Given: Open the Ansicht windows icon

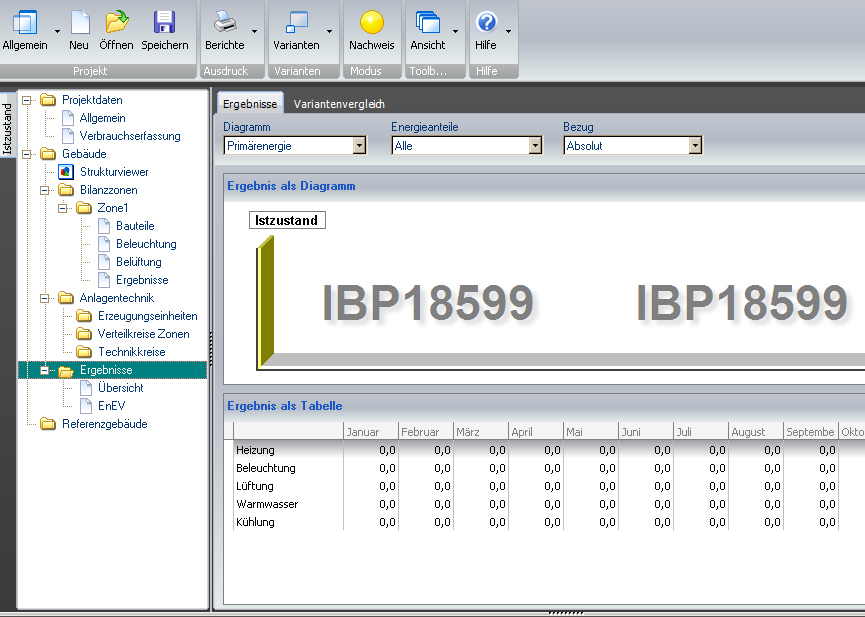Looking at the screenshot, I should [x=428, y=23].
